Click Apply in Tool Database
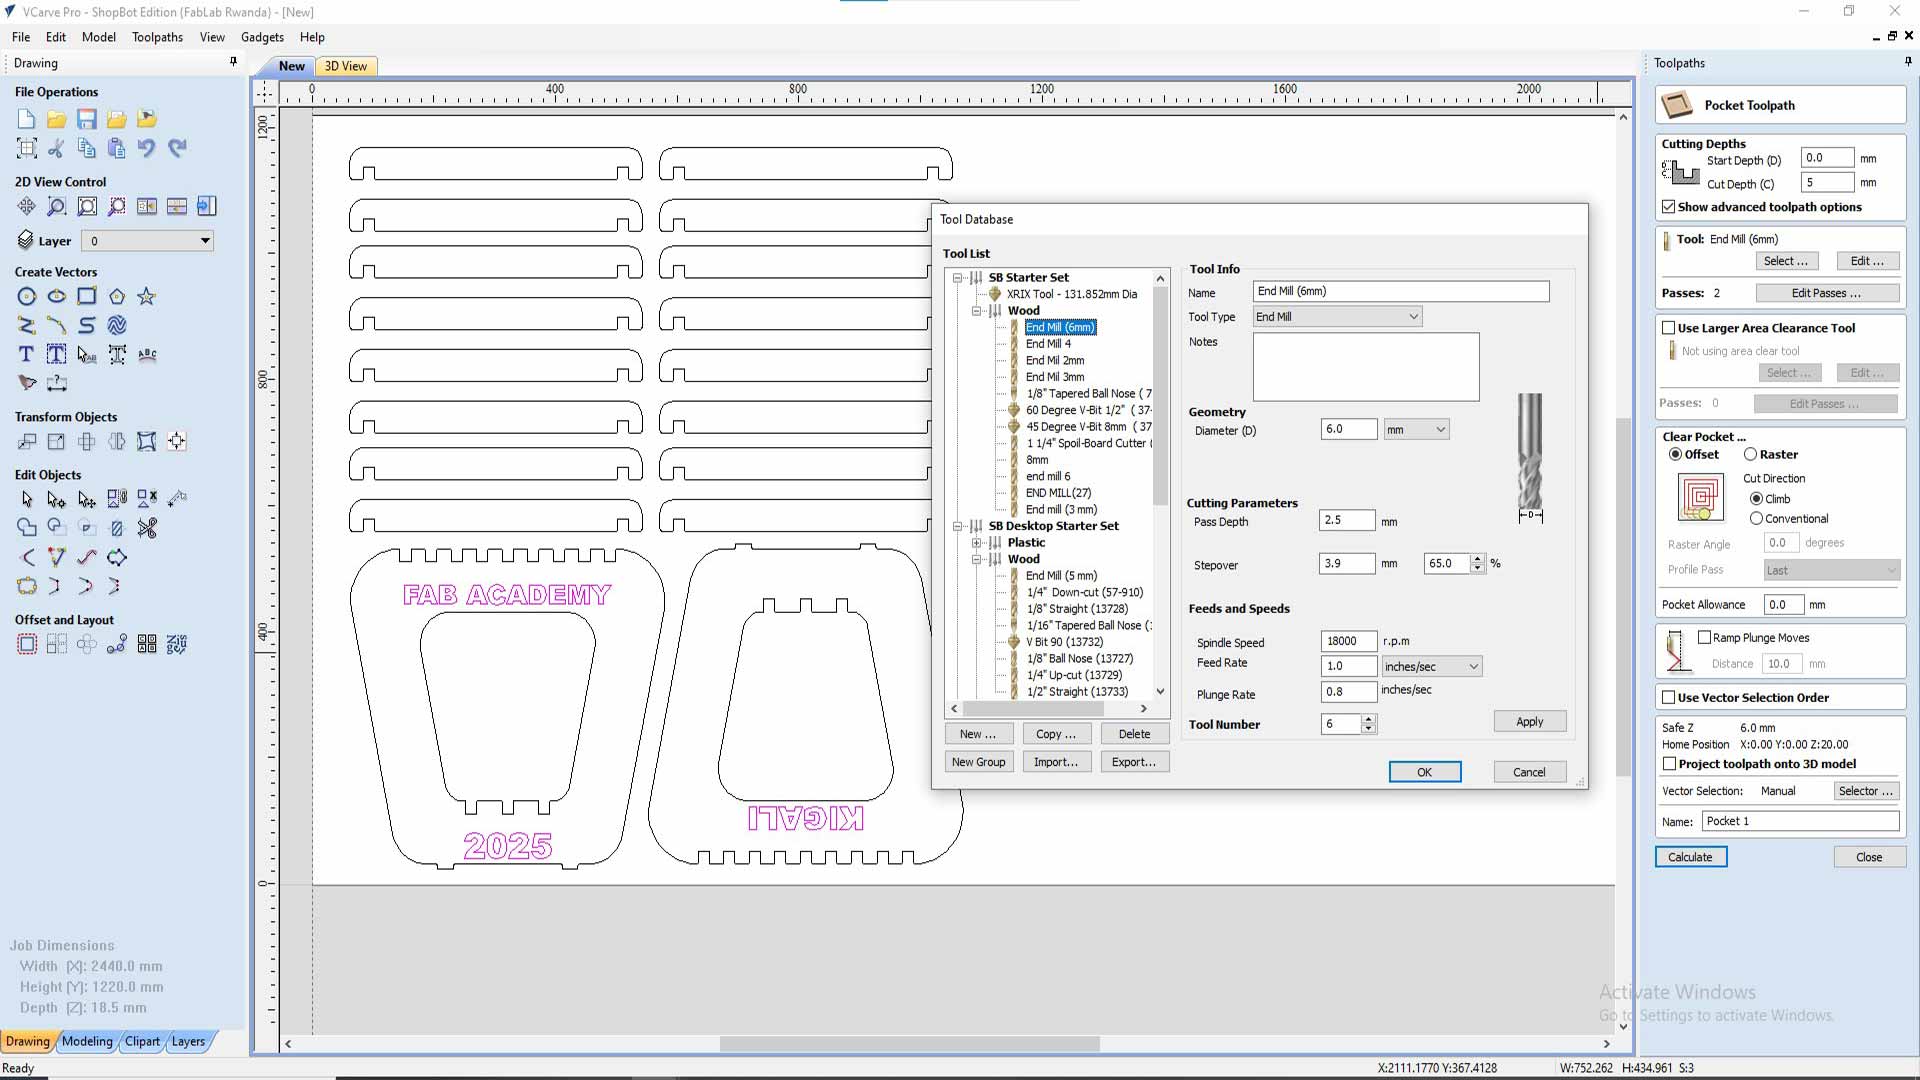This screenshot has width=1920, height=1080. [x=1529, y=722]
